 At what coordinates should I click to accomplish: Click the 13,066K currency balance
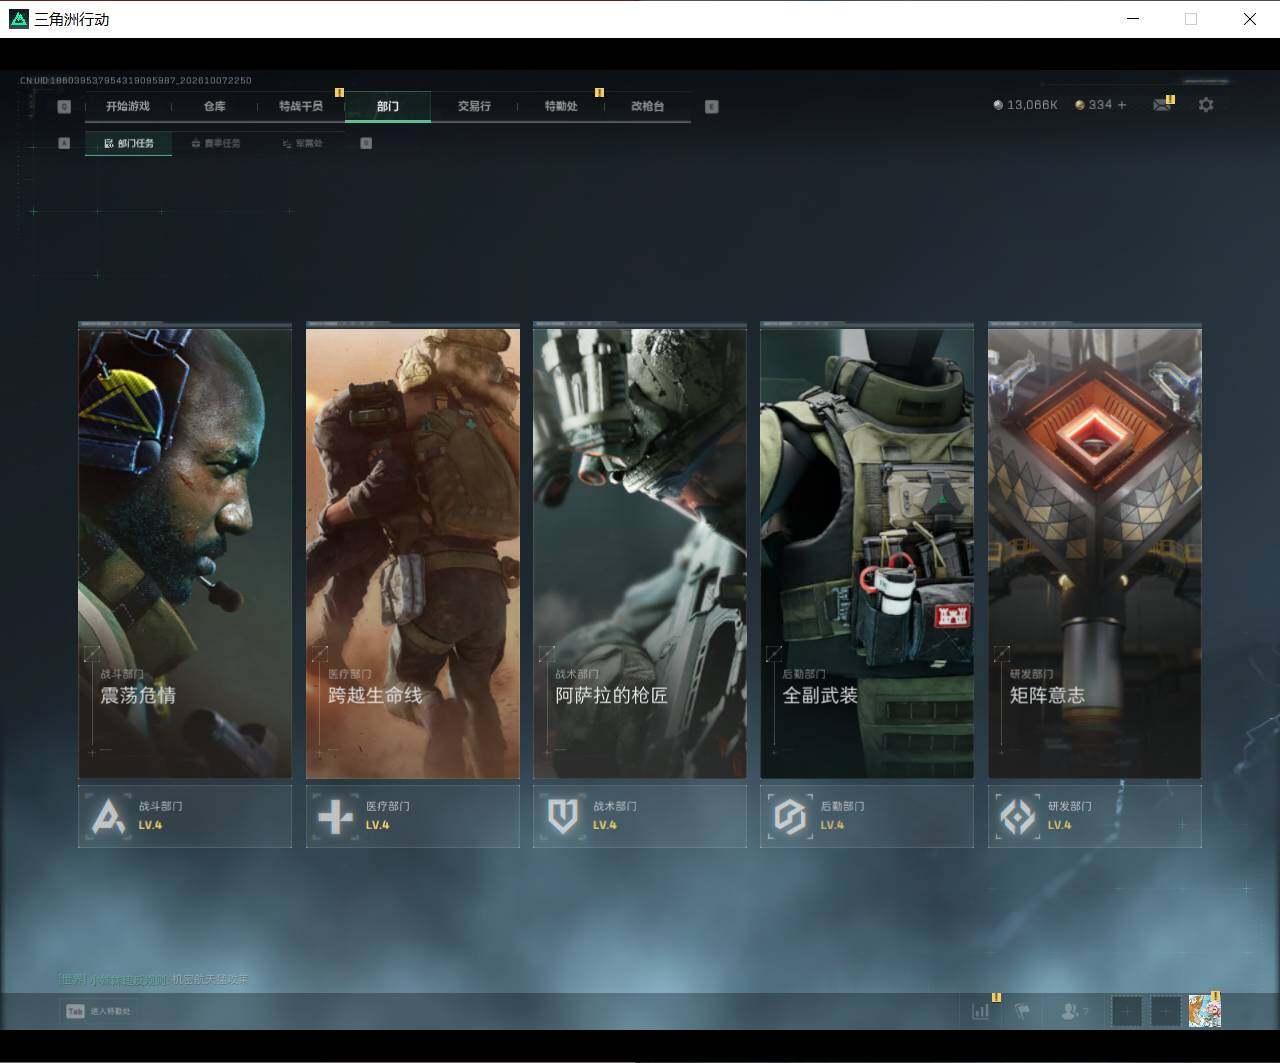[1025, 105]
